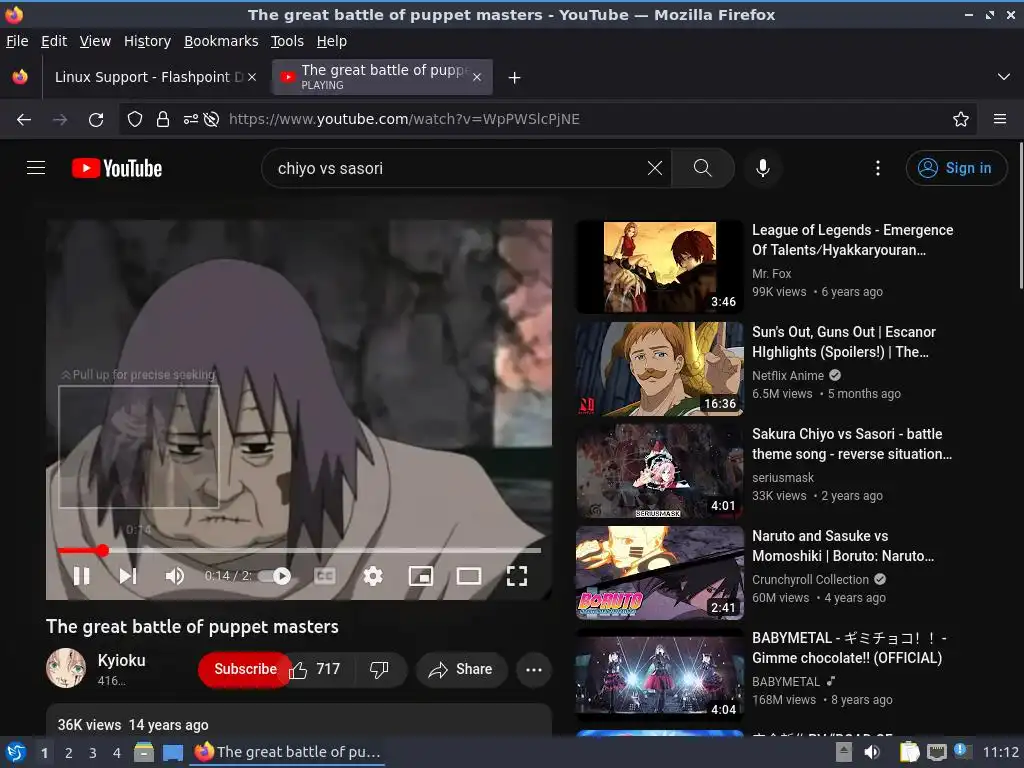Mute the video volume
Image resolution: width=1024 pixels, height=768 pixels.
point(174,576)
